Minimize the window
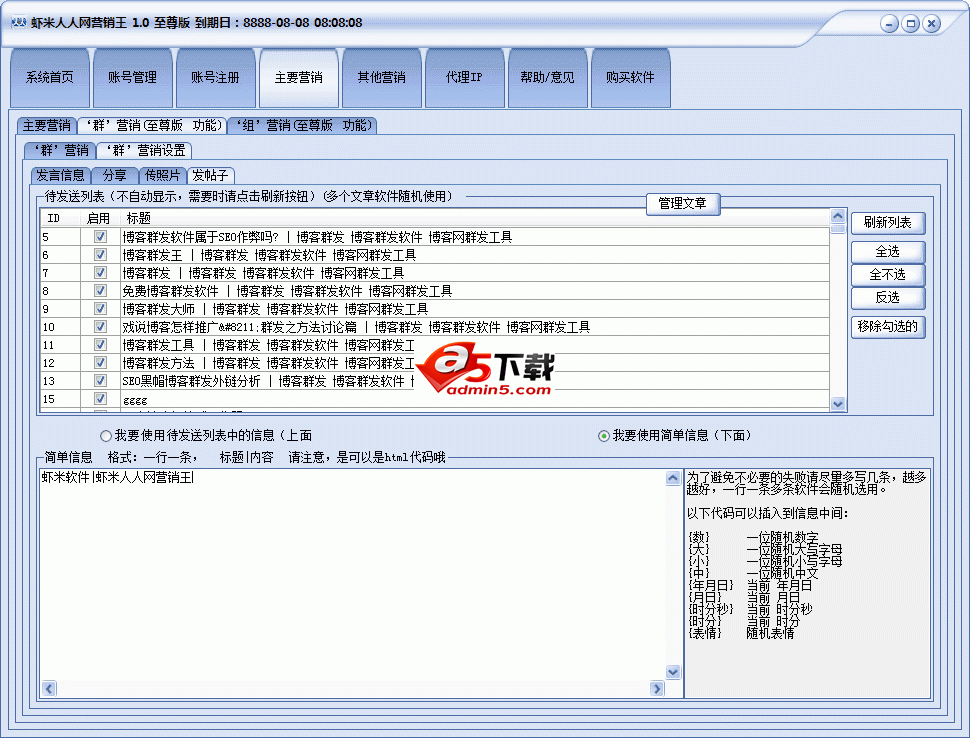This screenshot has width=970, height=738. click(890, 24)
